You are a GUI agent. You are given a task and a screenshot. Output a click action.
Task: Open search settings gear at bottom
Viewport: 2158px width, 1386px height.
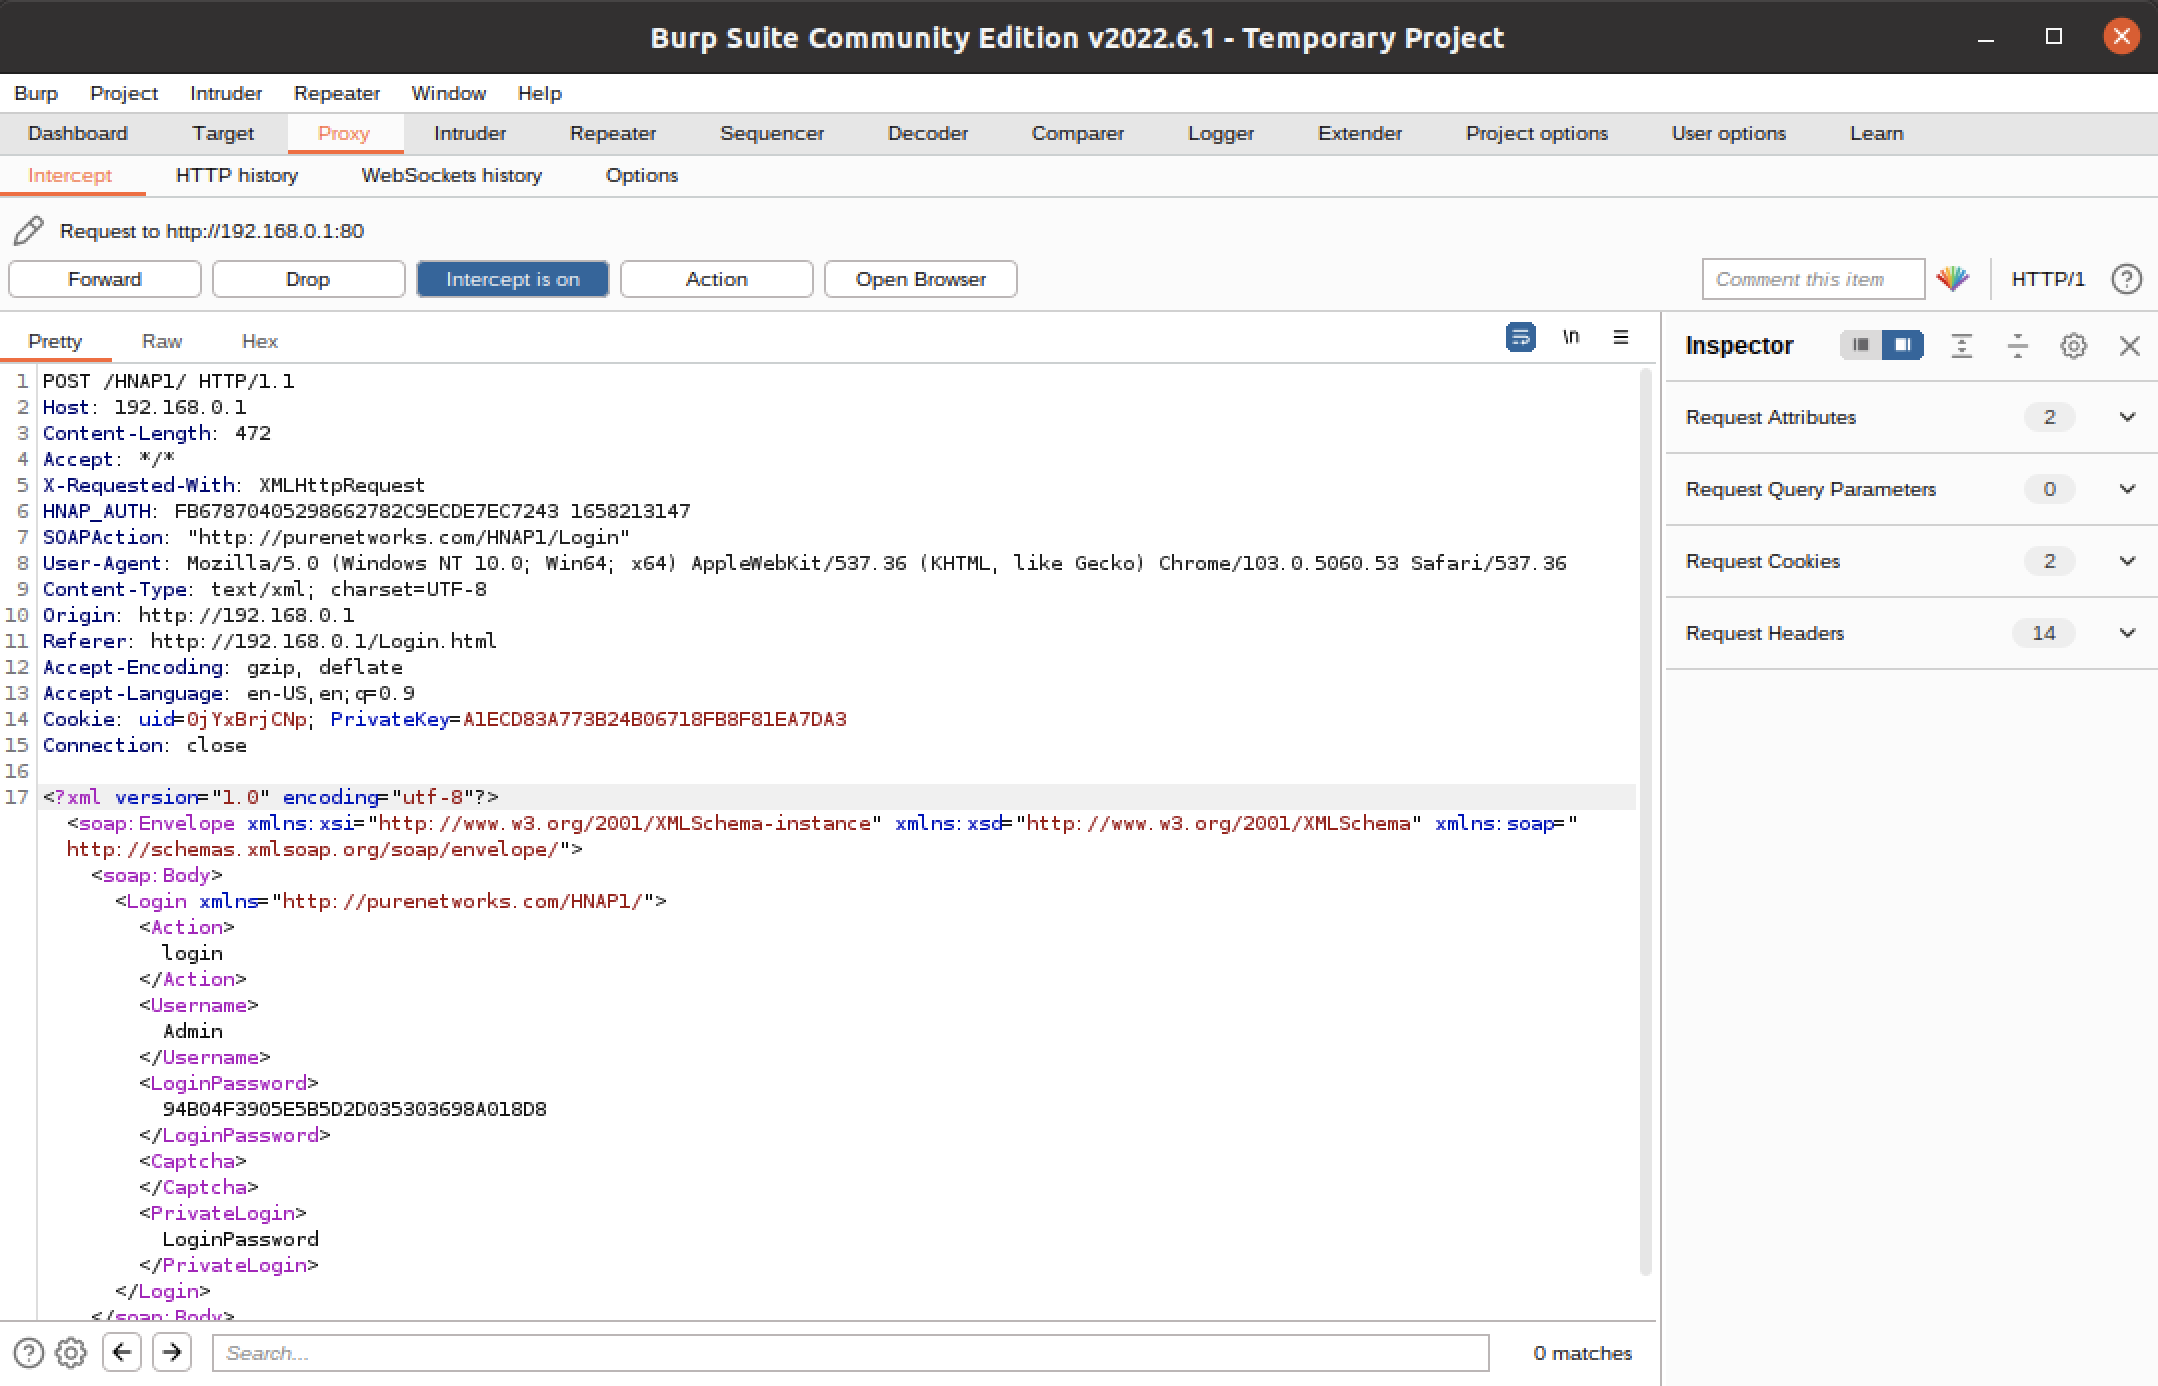[x=71, y=1353]
